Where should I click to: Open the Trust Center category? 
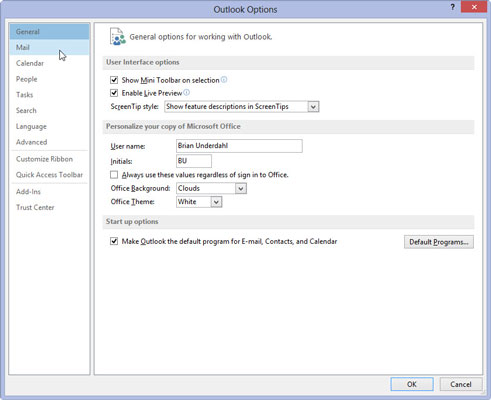pos(49,207)
